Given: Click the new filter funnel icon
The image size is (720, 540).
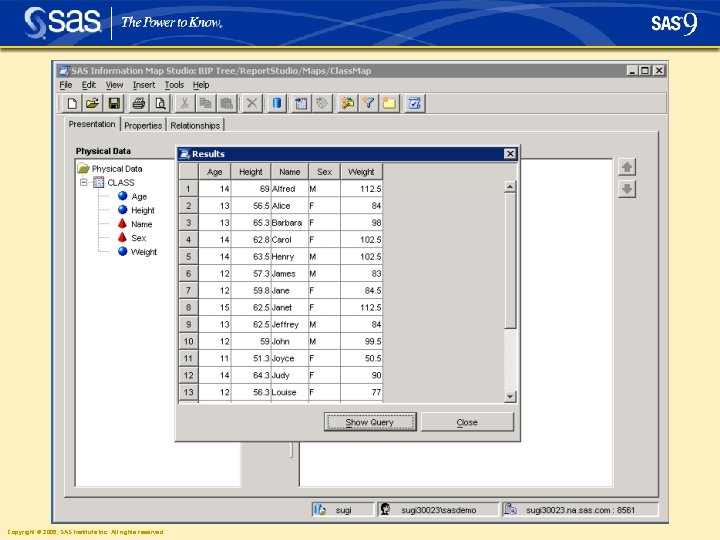Looking at the screenshot, I should click(368, 103).
